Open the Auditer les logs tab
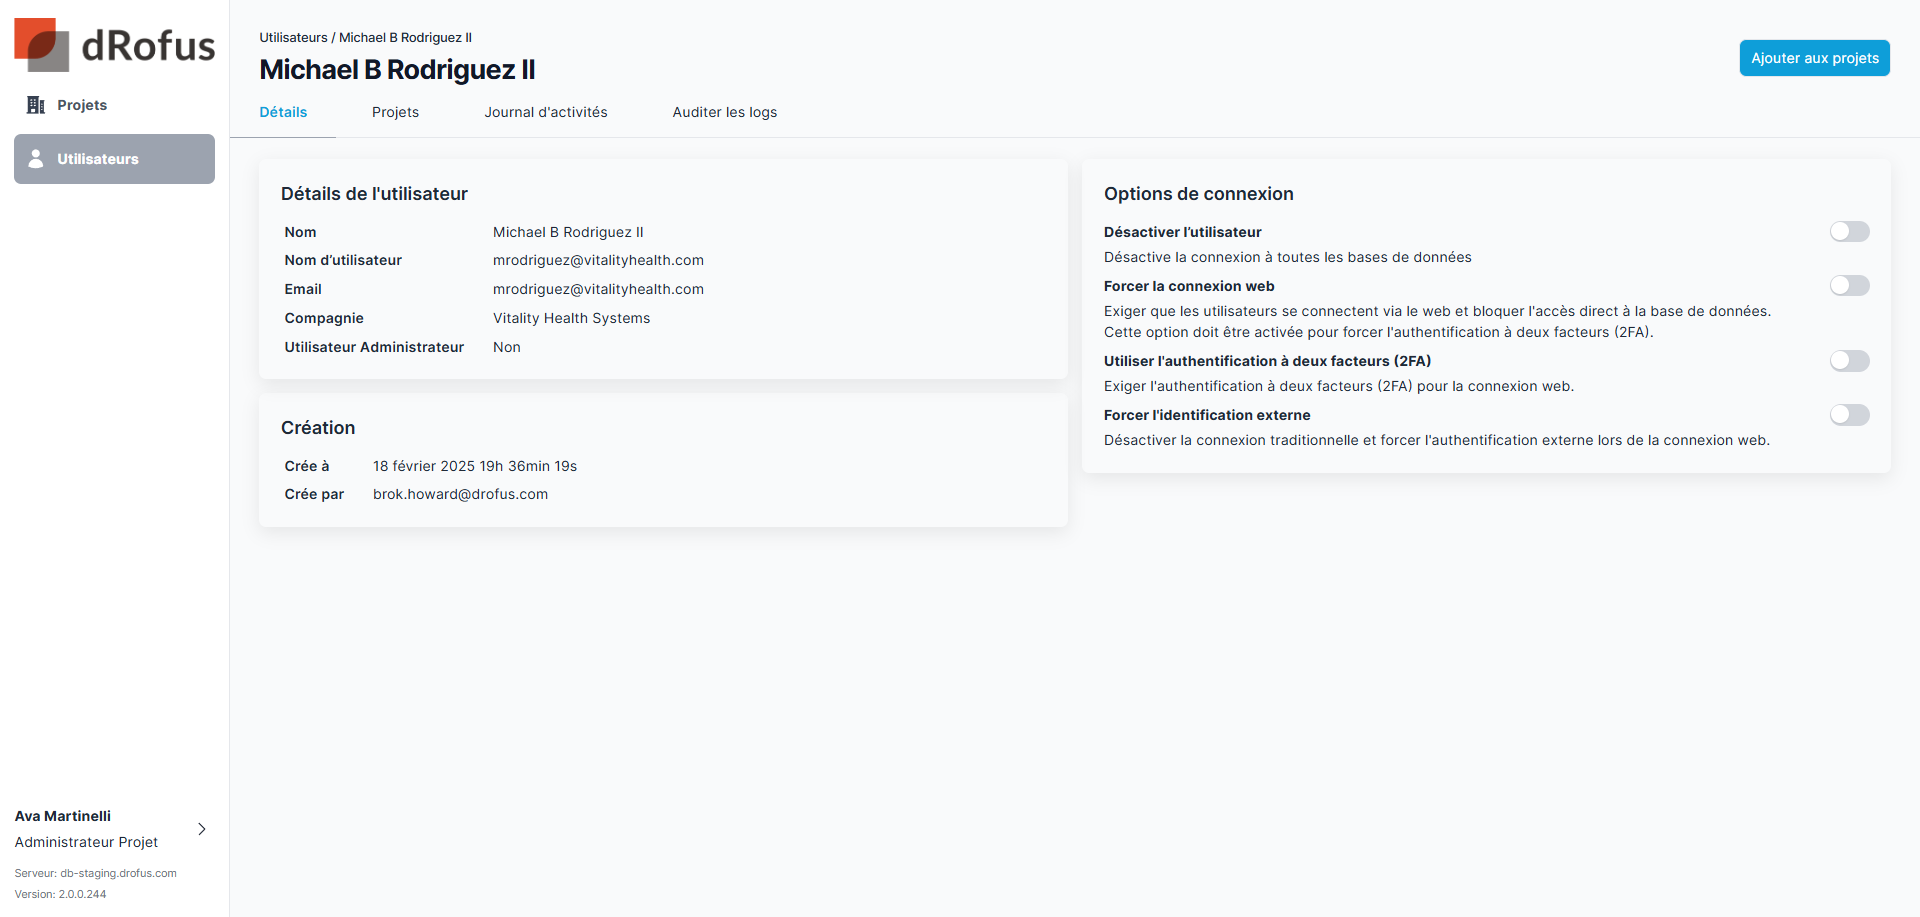The image size is (1920, 917). coord(724,112)
